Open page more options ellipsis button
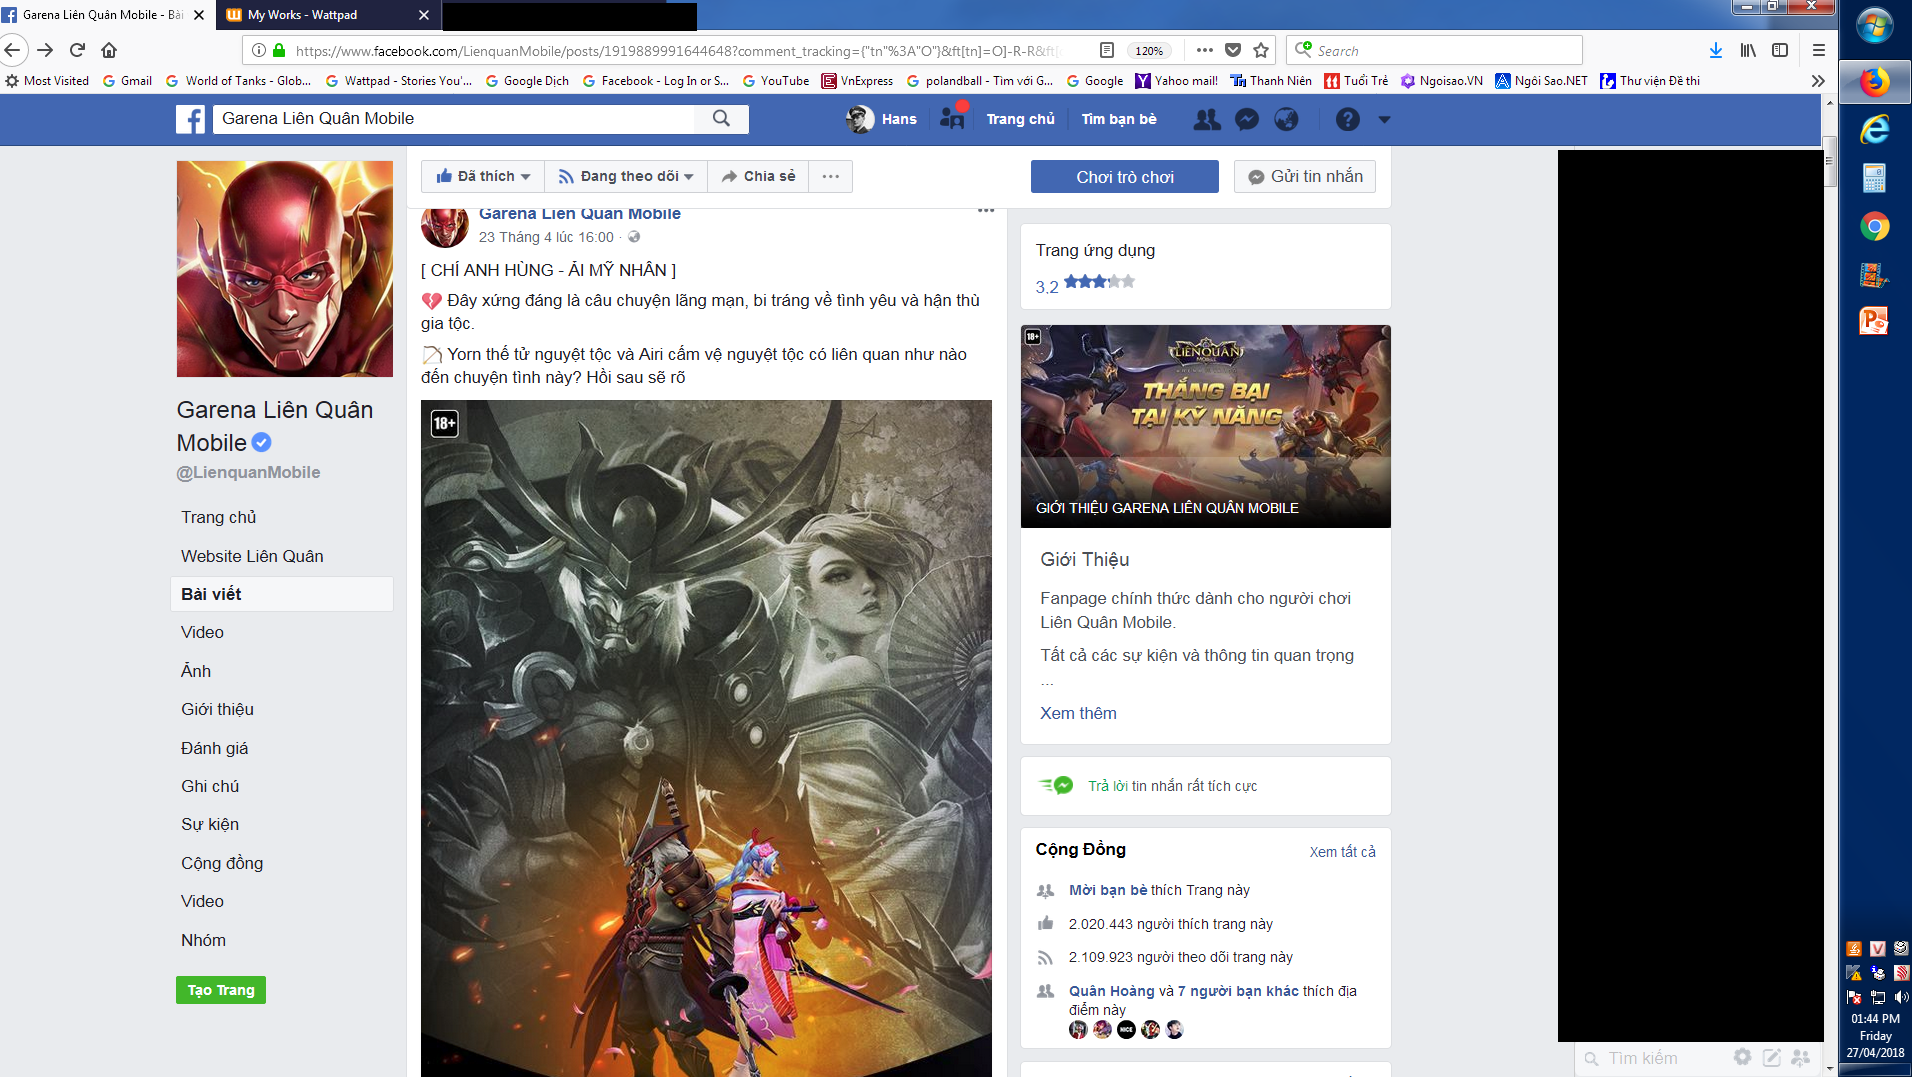Image resolution: width=1920 pixels, height=1080 pixels. tap(831, 176)
